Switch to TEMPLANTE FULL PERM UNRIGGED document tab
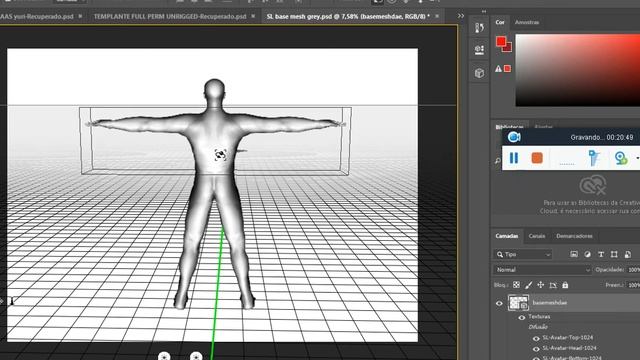 coord(170,17)
